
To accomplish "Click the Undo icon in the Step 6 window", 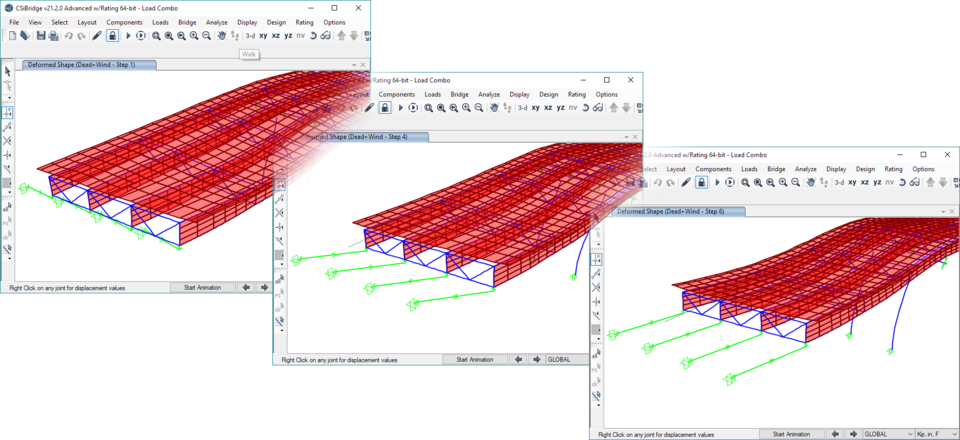I will pos(658,183).
